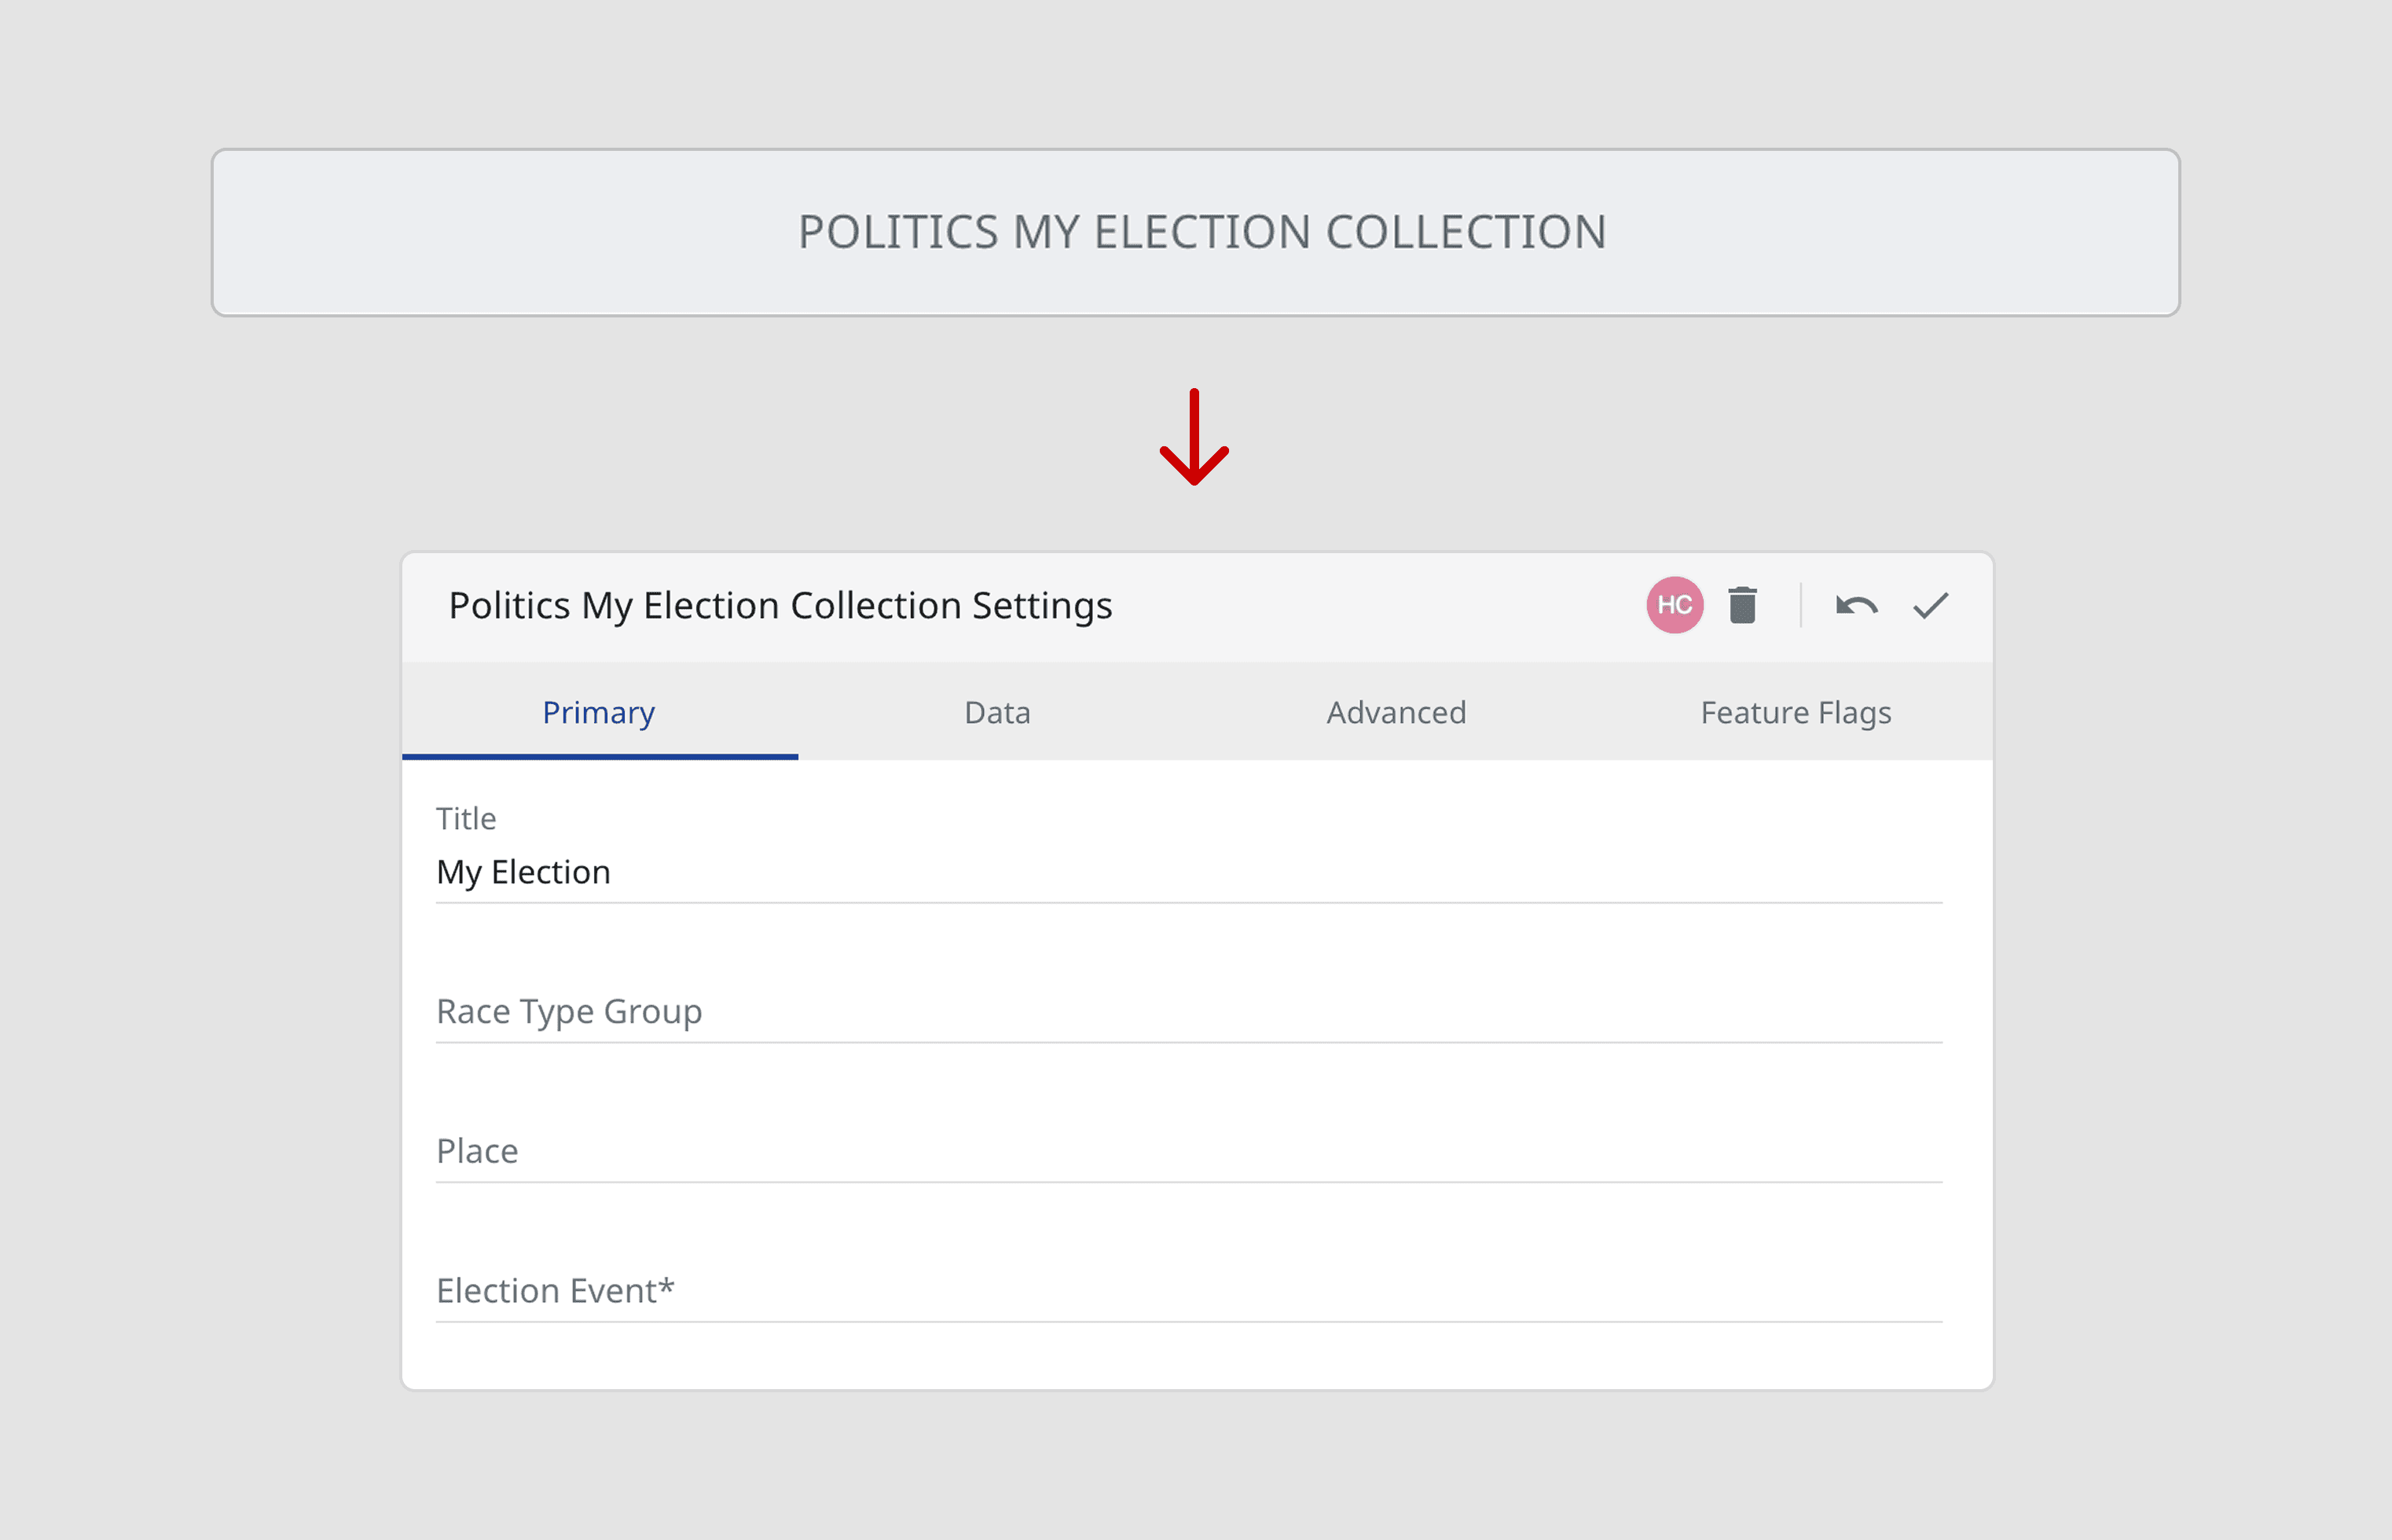Click the vertical divider beside the trash icon
This screenshot has width=2392, height=1540.
(1800, 605)
